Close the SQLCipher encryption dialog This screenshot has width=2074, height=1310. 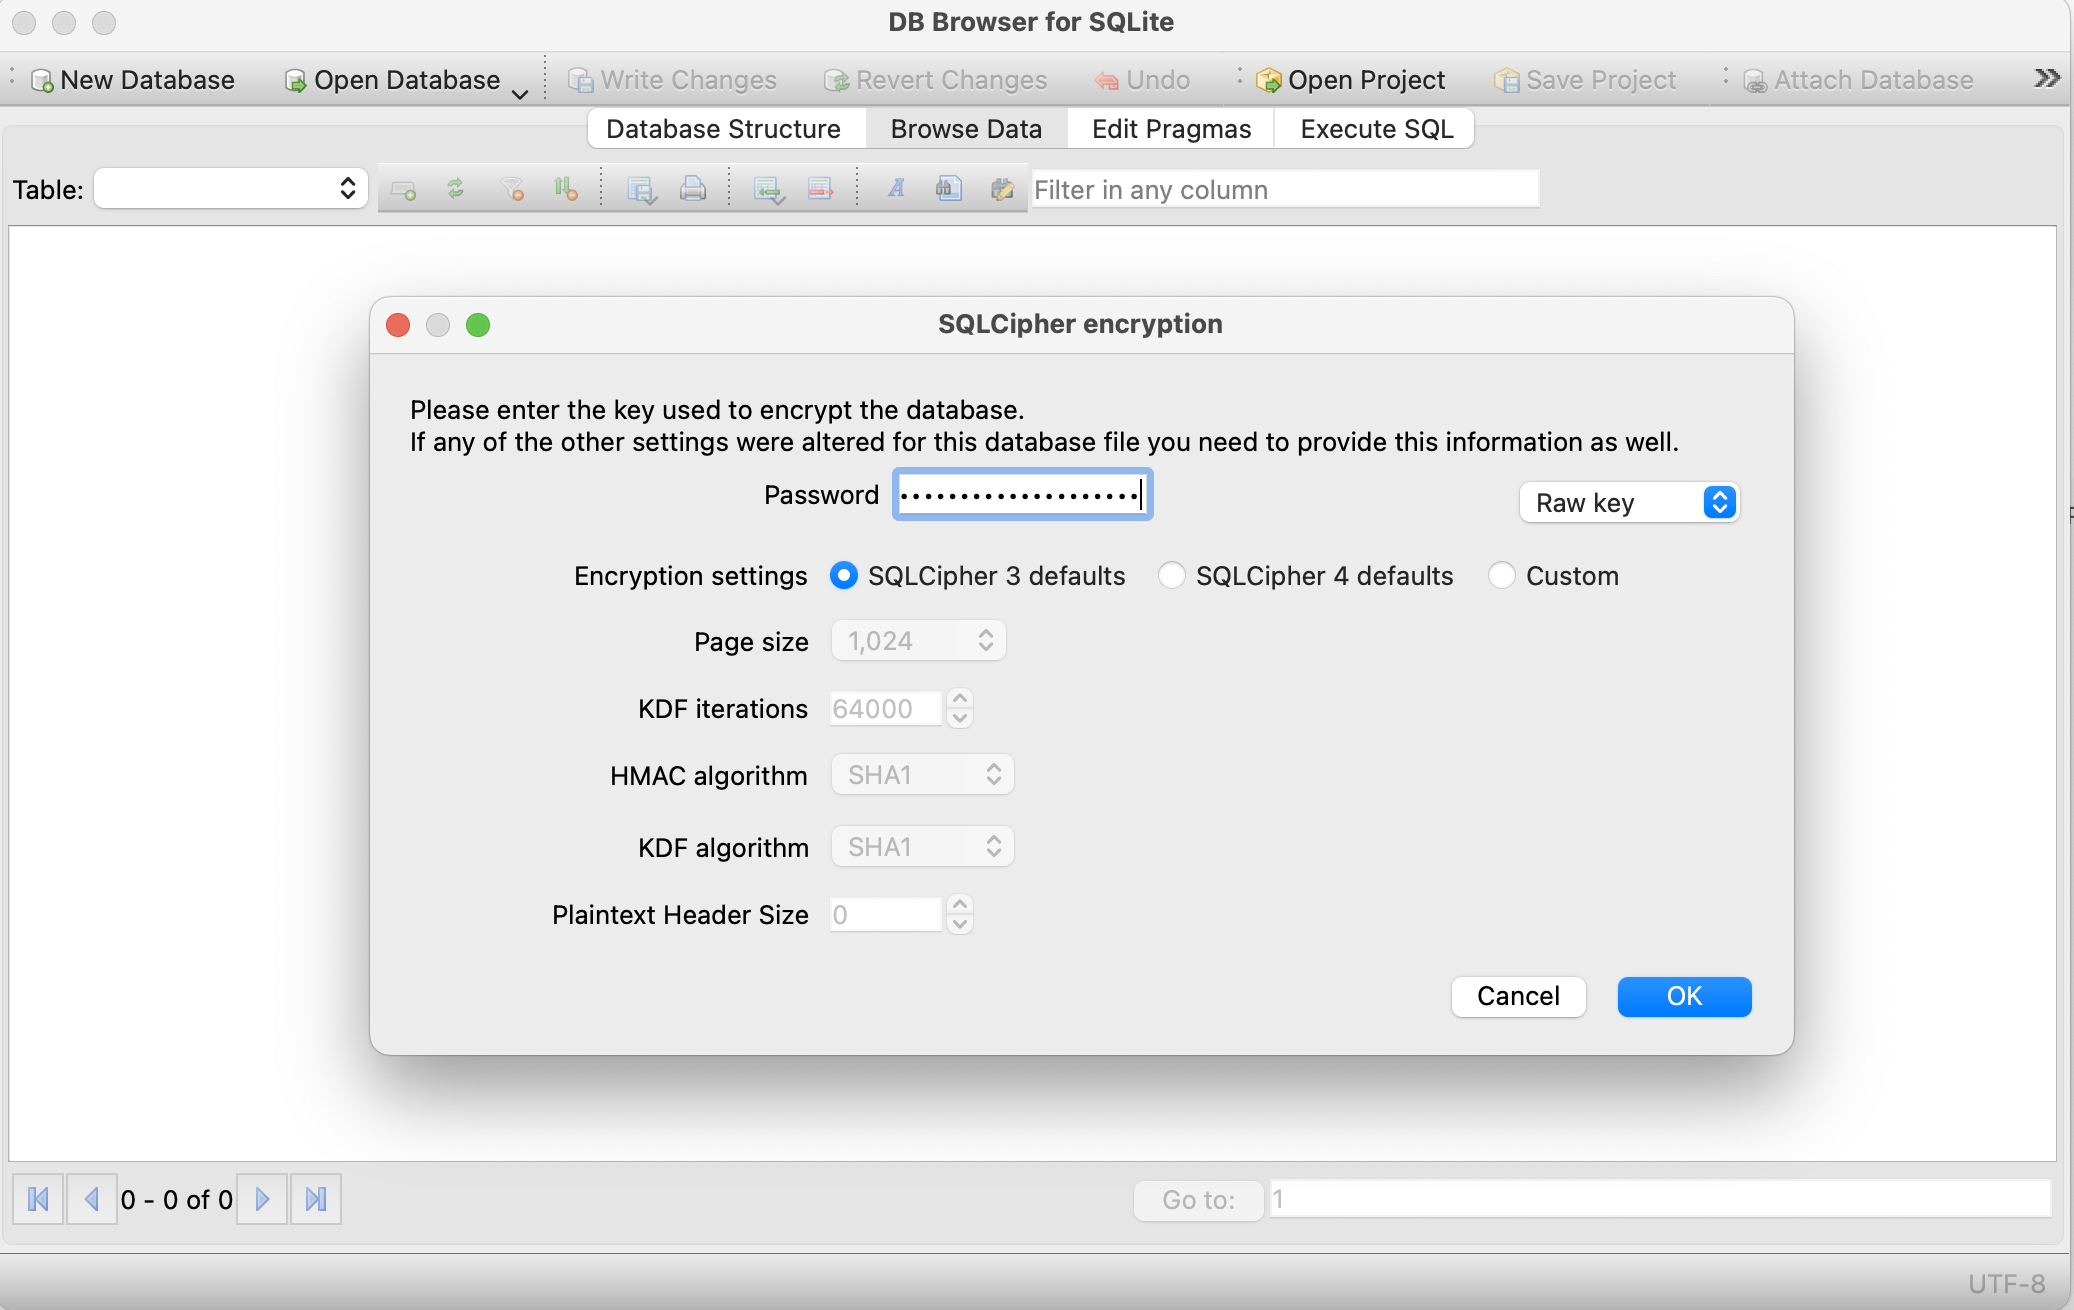tap(398, 325)
